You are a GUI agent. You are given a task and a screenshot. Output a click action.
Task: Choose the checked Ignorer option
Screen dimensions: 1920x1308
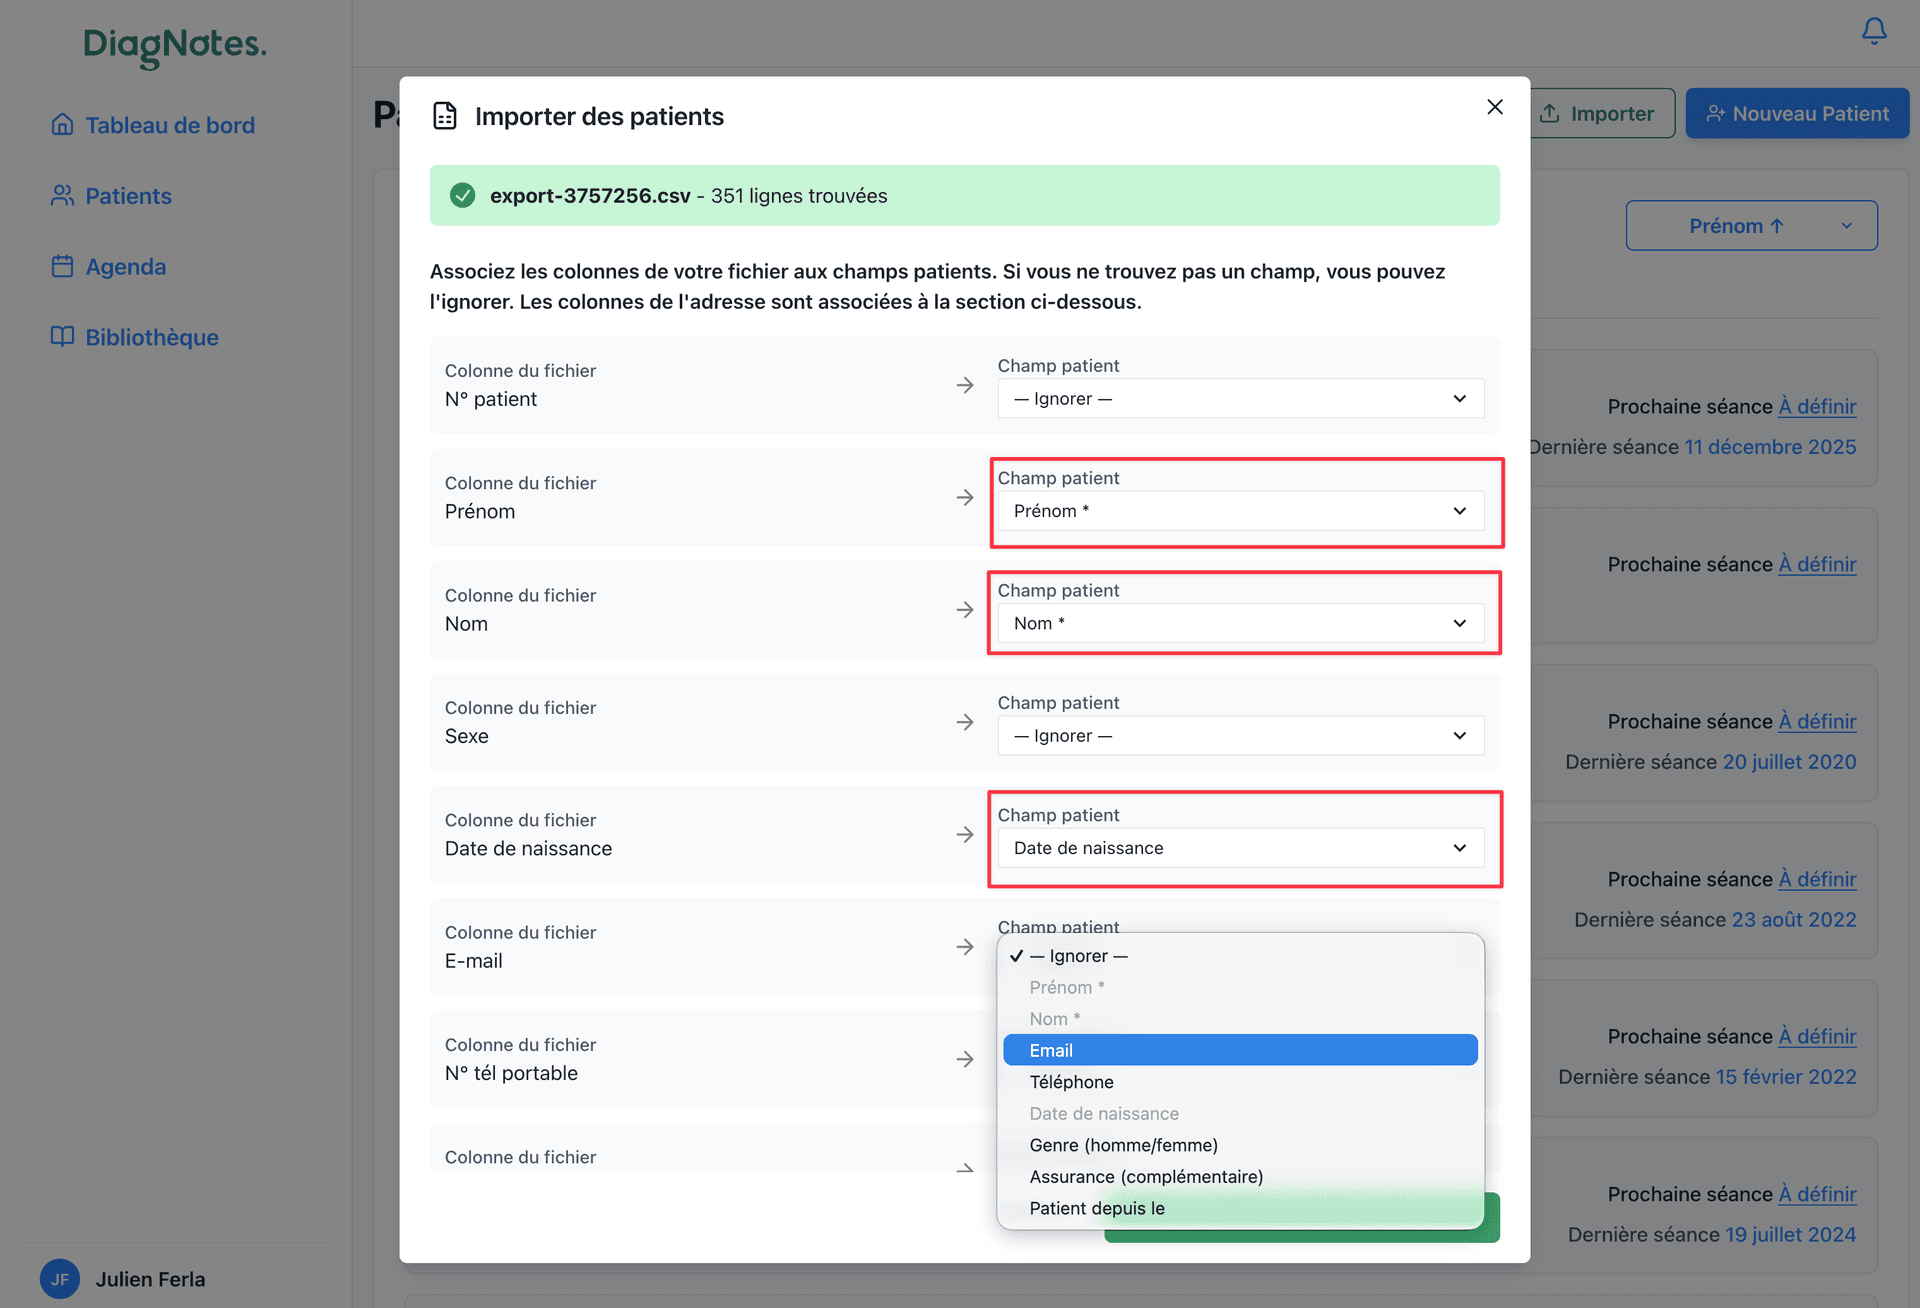(x=1079, y=956)
